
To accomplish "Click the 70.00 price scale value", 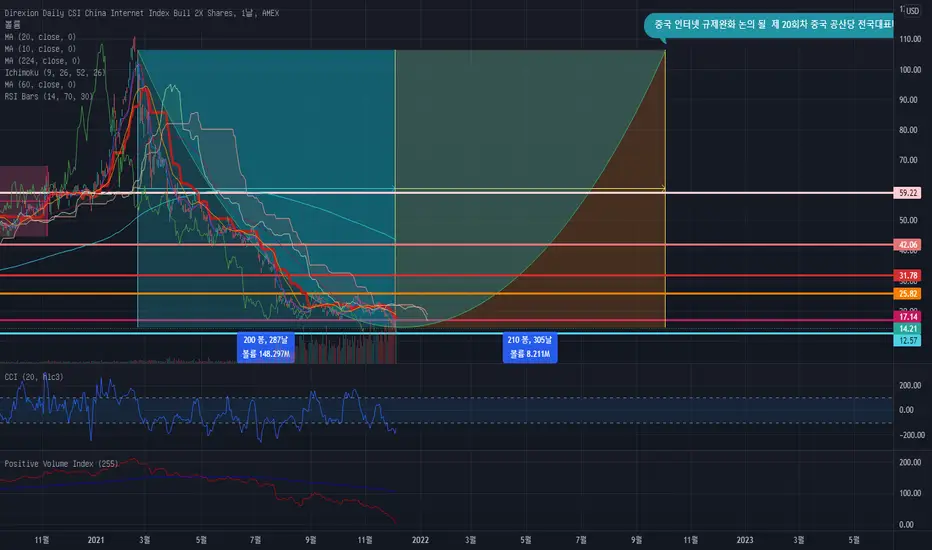I will (908, 160).
